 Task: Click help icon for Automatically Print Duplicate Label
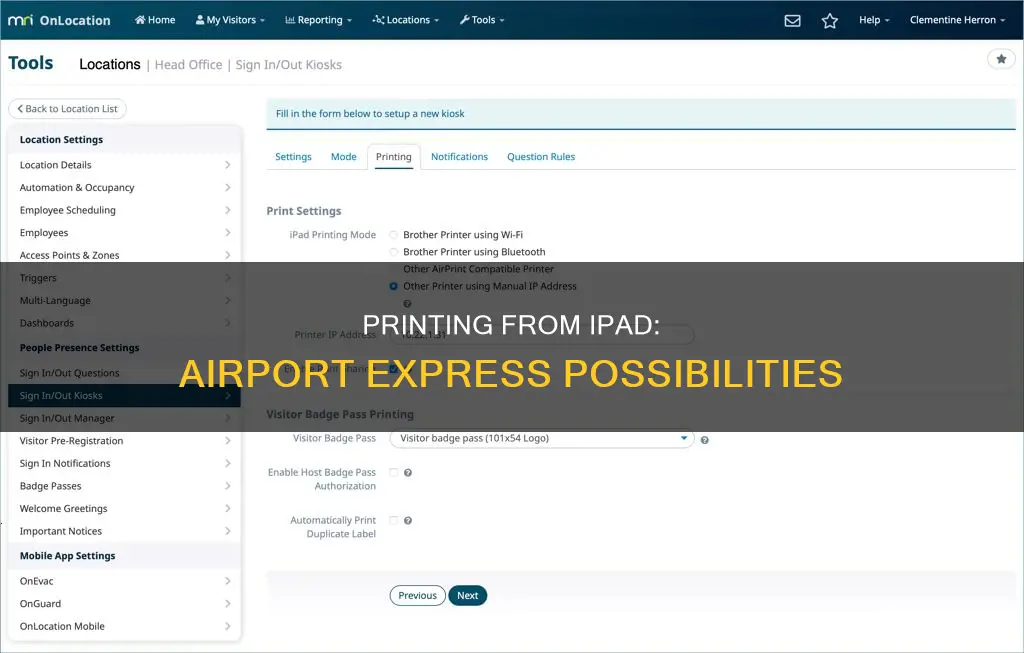click(x=408, y=520)
